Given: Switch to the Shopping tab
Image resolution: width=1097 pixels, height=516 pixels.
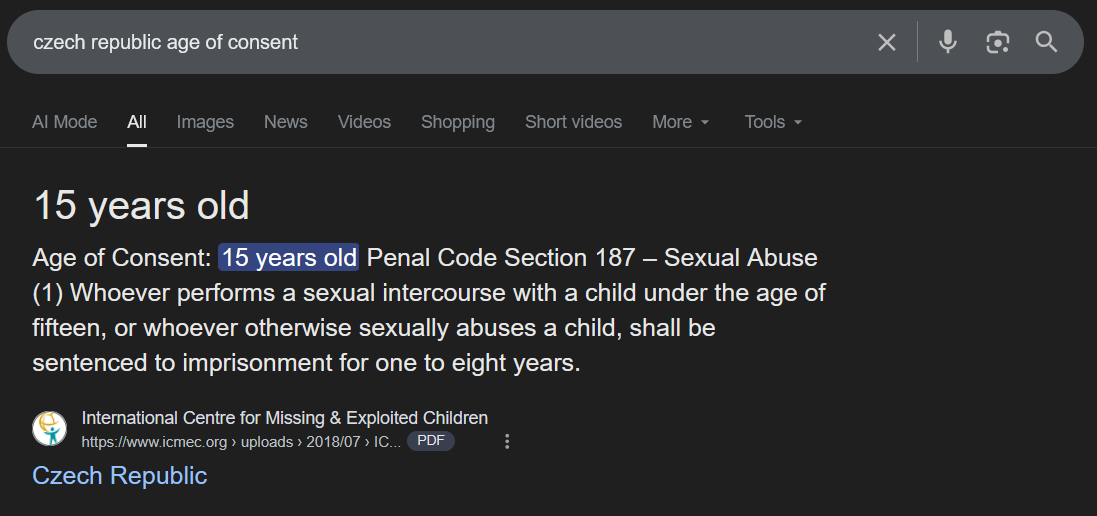Looking at the screenshot, I should 458,122.
